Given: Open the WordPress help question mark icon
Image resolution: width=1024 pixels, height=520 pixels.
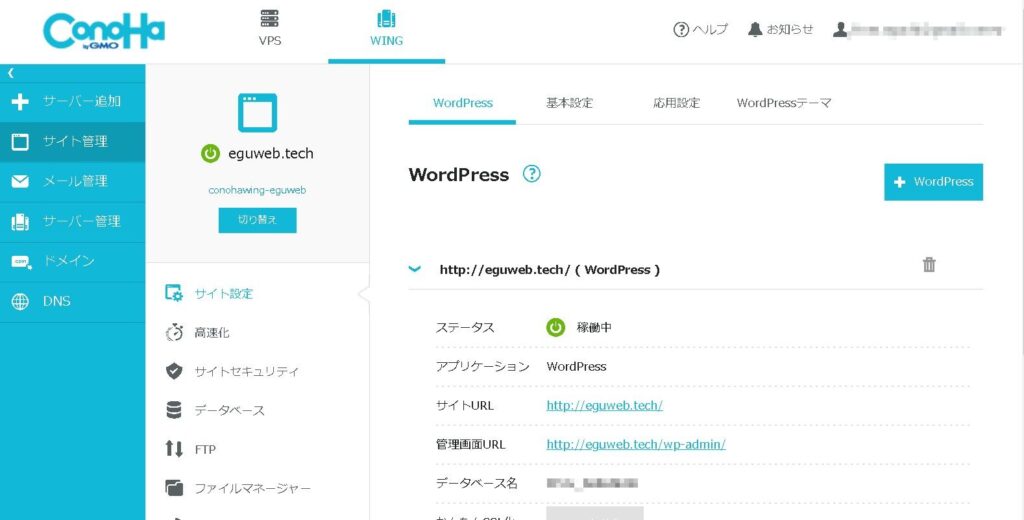Looking at the screenshot, I should tap(532, 174).
